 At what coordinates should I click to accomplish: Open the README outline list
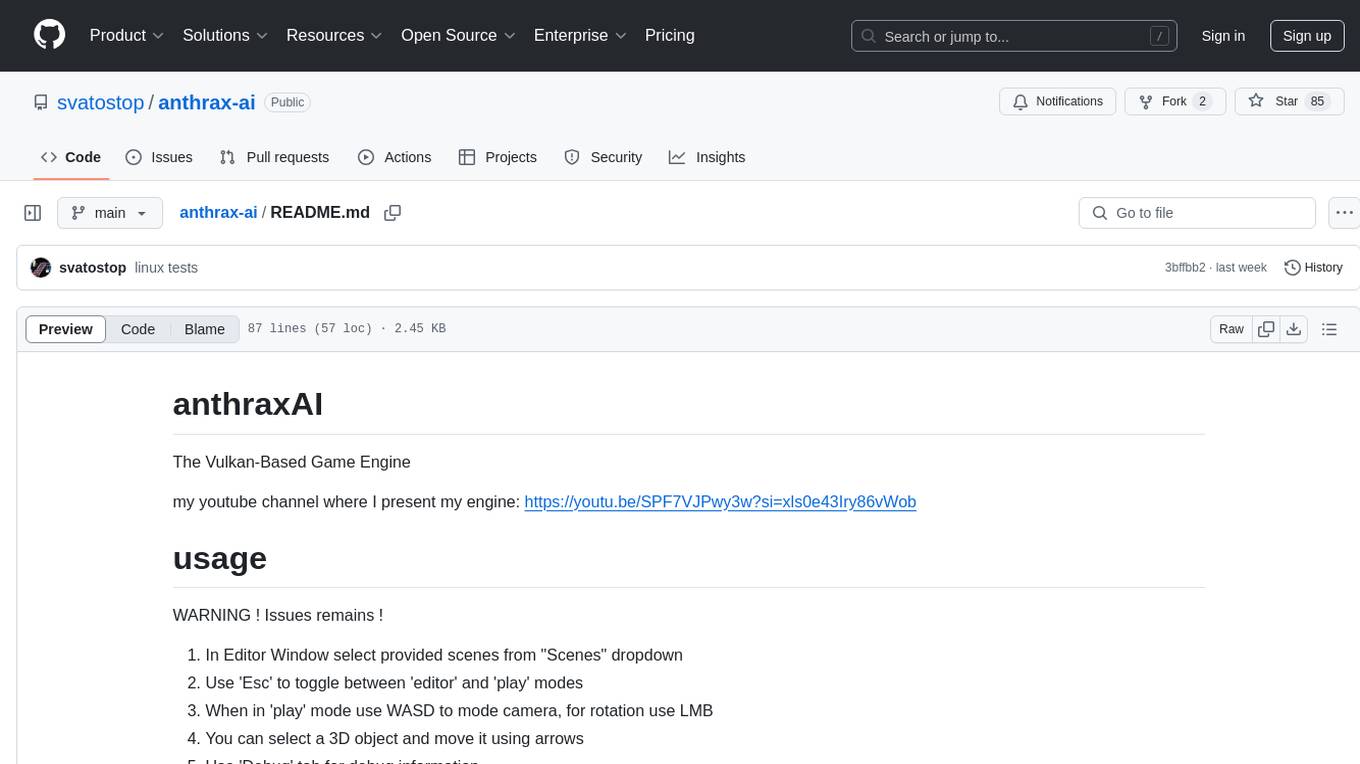(1329, 329)
